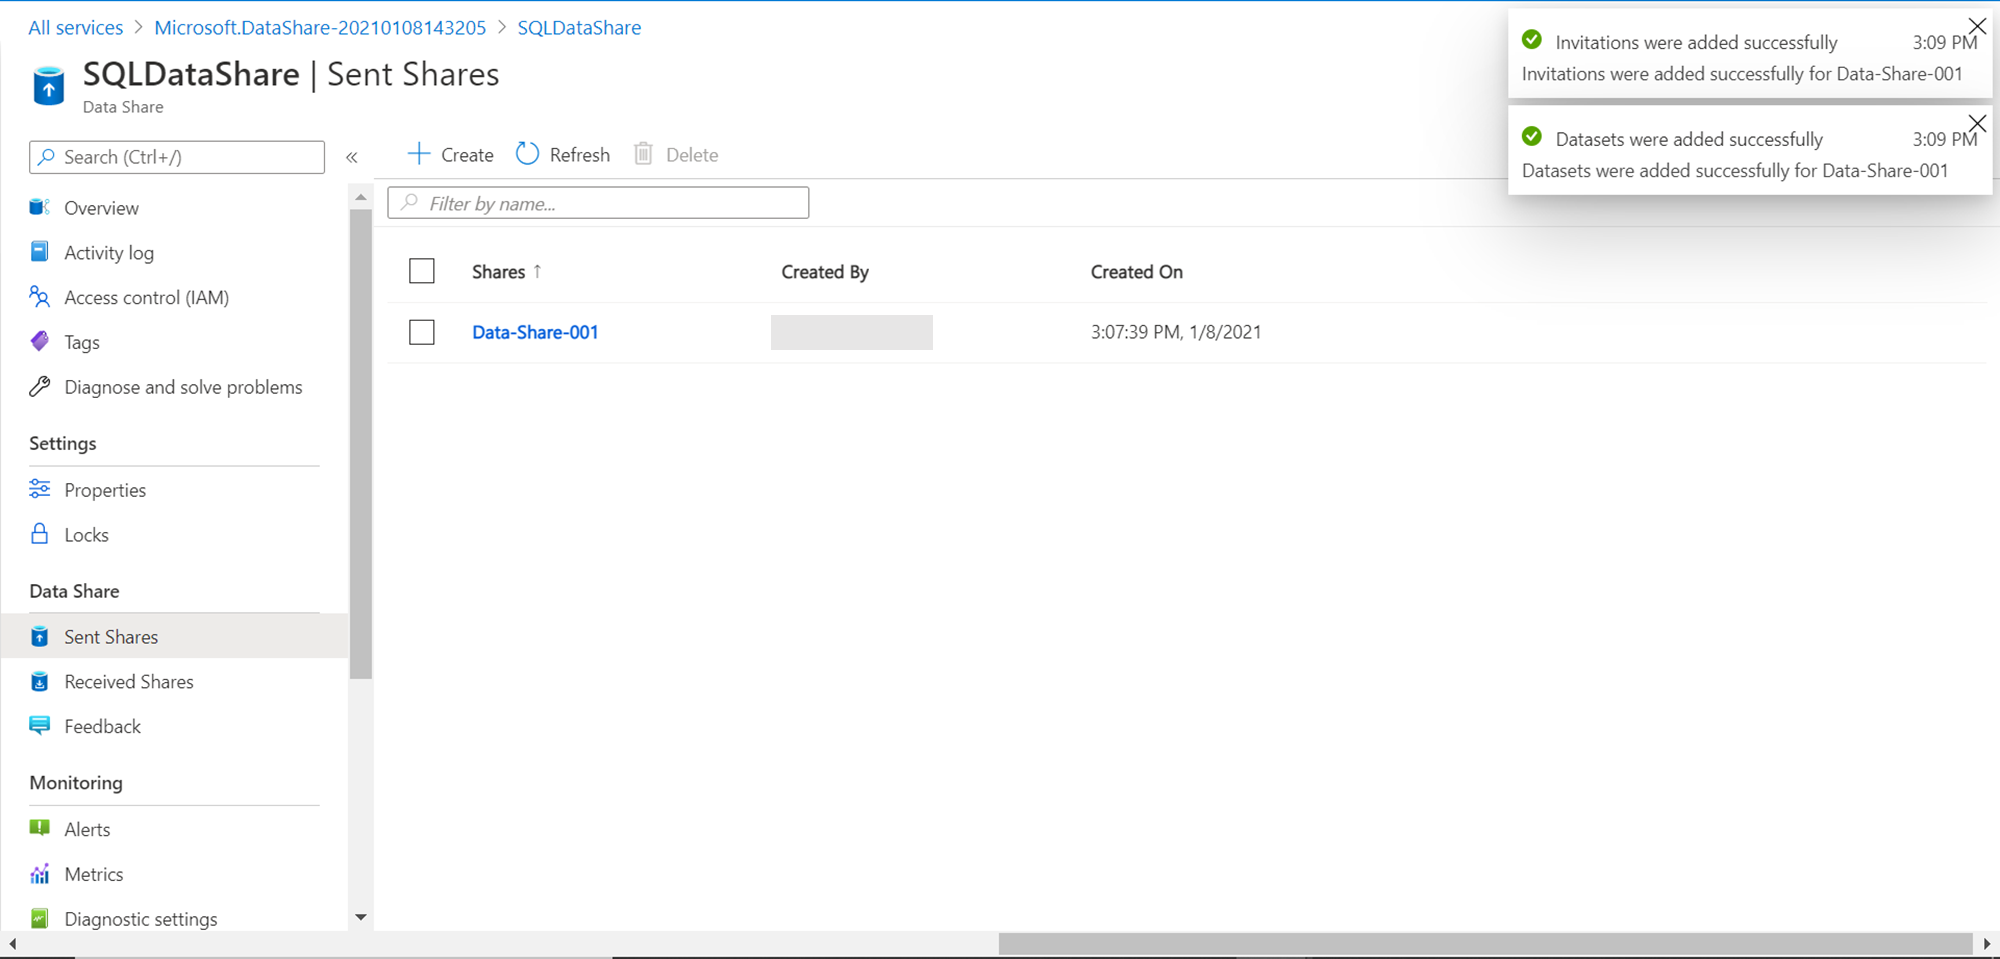Click the Diagnostic settings icon
The image size is (2000, 959).
click(40, 918)
